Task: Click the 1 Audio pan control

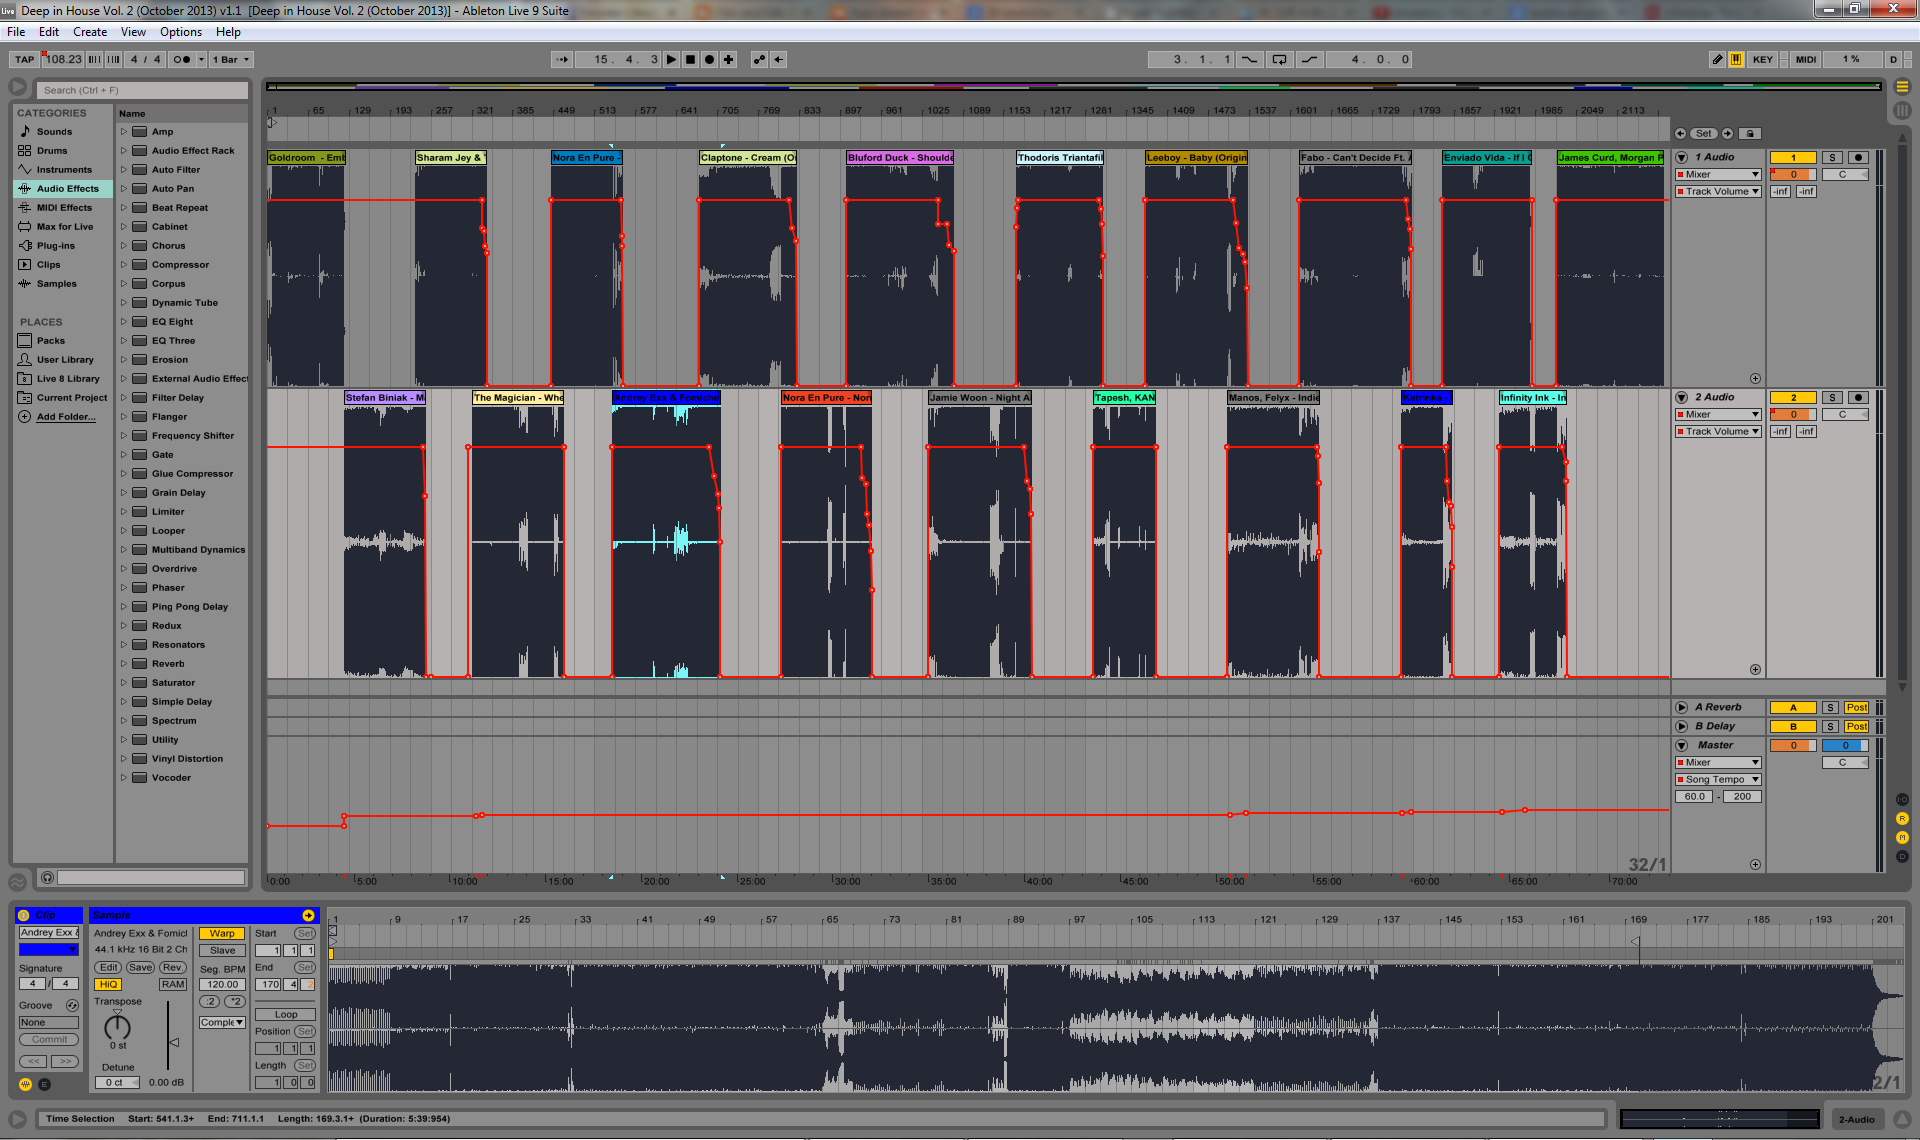Action: pyautogui.click(x=1843, y=175)
